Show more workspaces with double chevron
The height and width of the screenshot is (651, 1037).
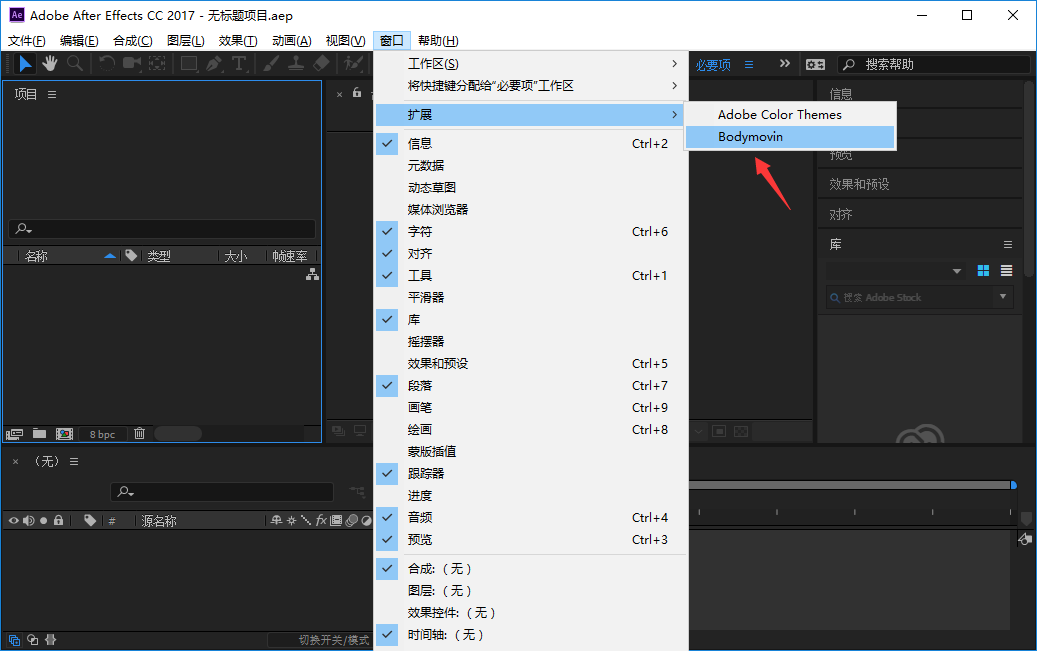point(784,64)
